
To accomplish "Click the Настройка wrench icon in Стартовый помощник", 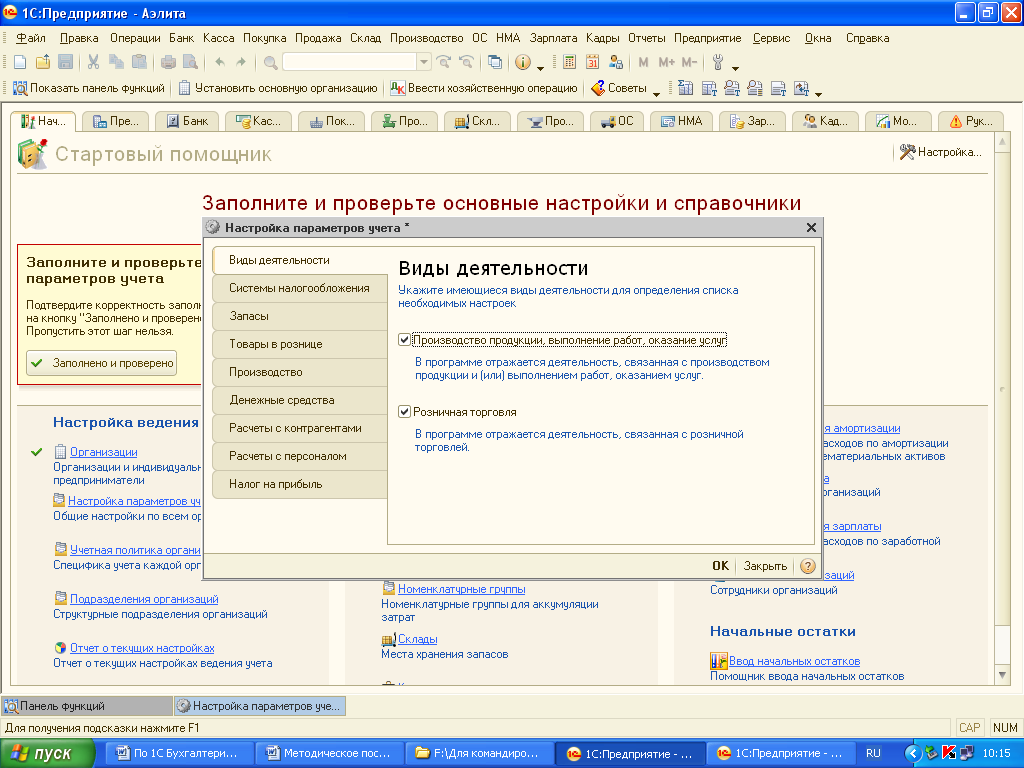I will click(907, 152).
